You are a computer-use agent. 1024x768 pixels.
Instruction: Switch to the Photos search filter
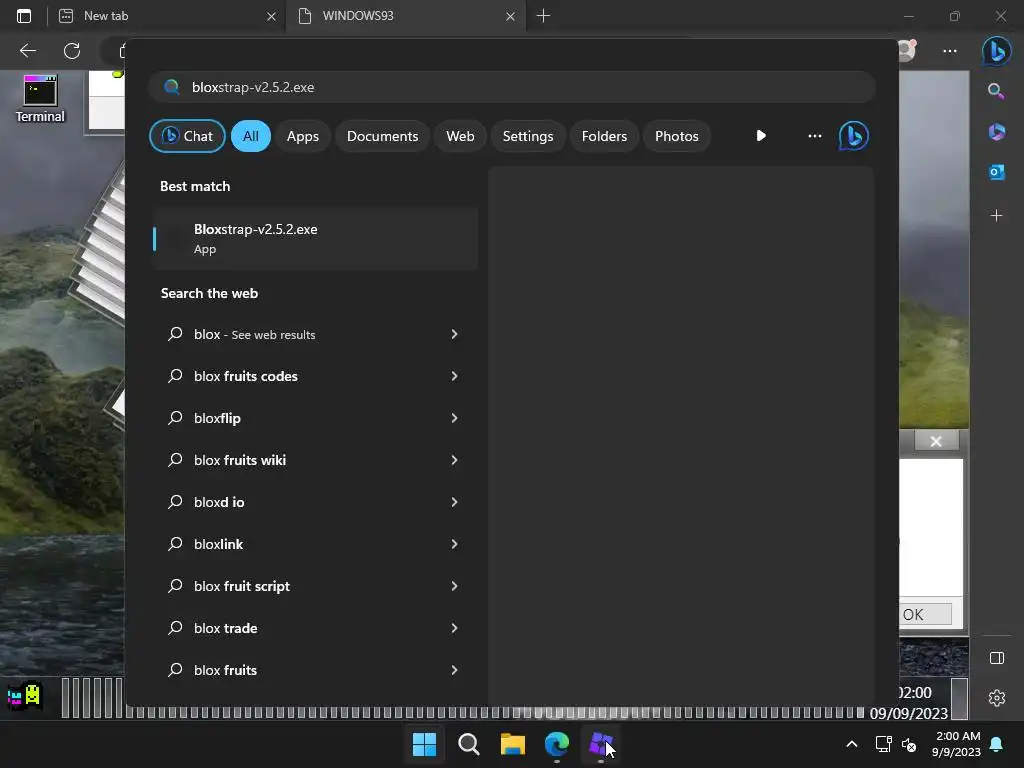(x=677, y=136)
